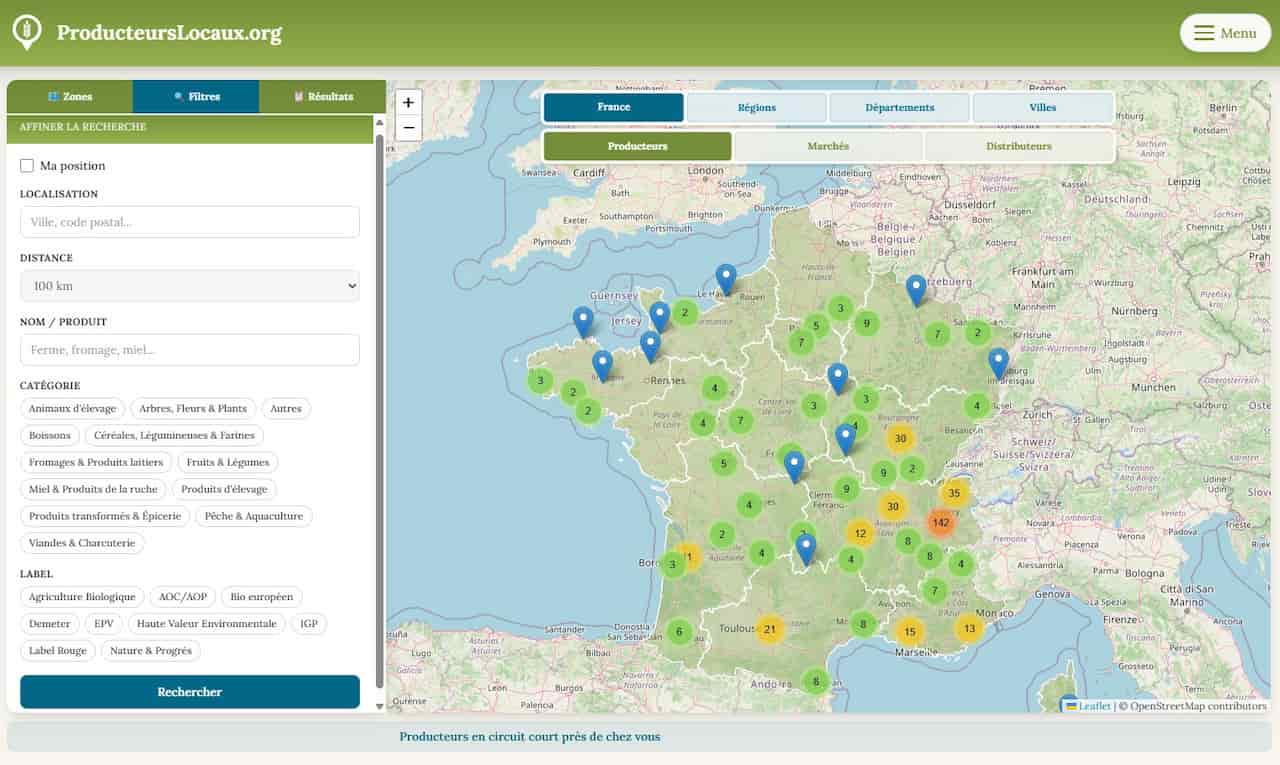Click the blue pin near Le Havre
This screenshot has width=1280, height=765.
tap(726, 279)
